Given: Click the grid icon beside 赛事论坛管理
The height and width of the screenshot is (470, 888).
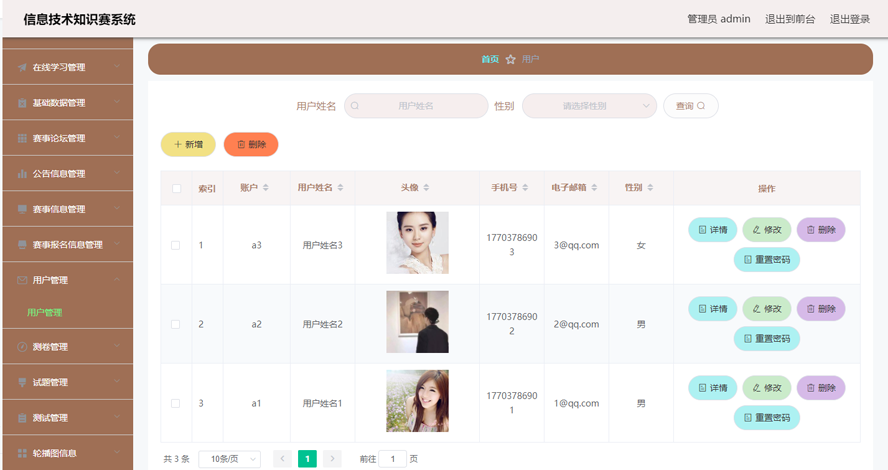Looking at the screenshot, I should [x=22, y=138].
